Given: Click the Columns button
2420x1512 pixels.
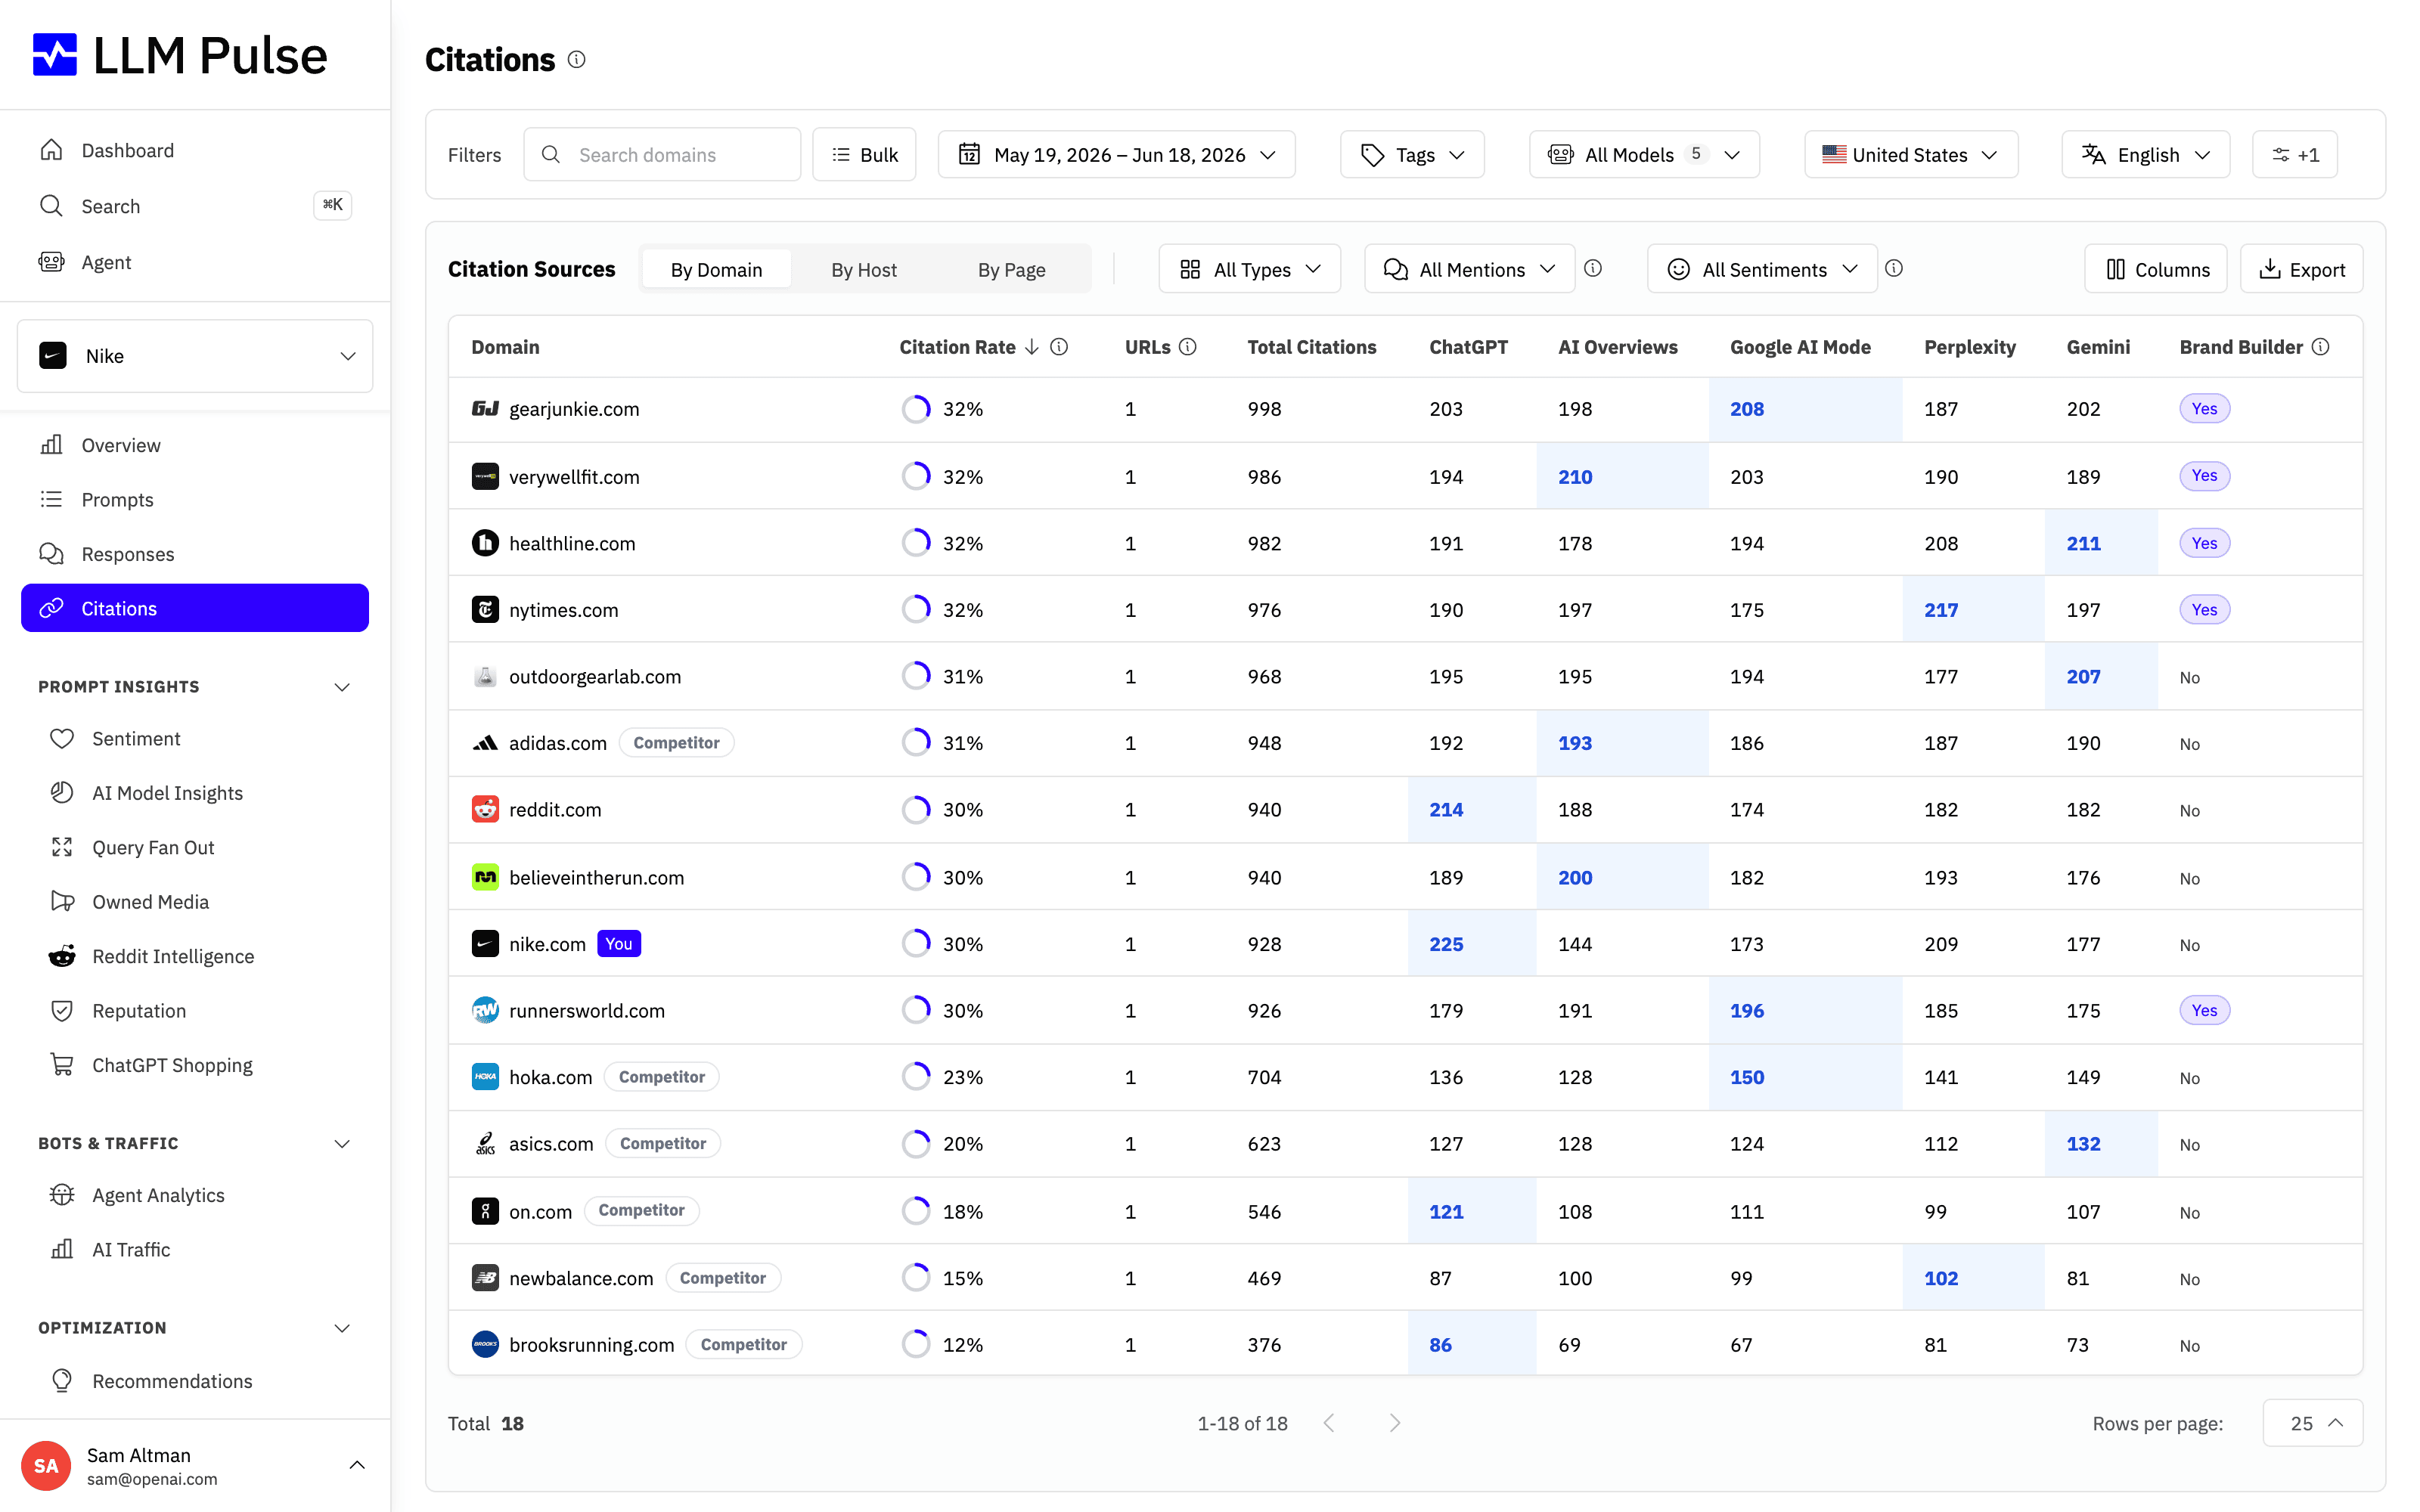Looking at the screenshot, I should 2156,269.
